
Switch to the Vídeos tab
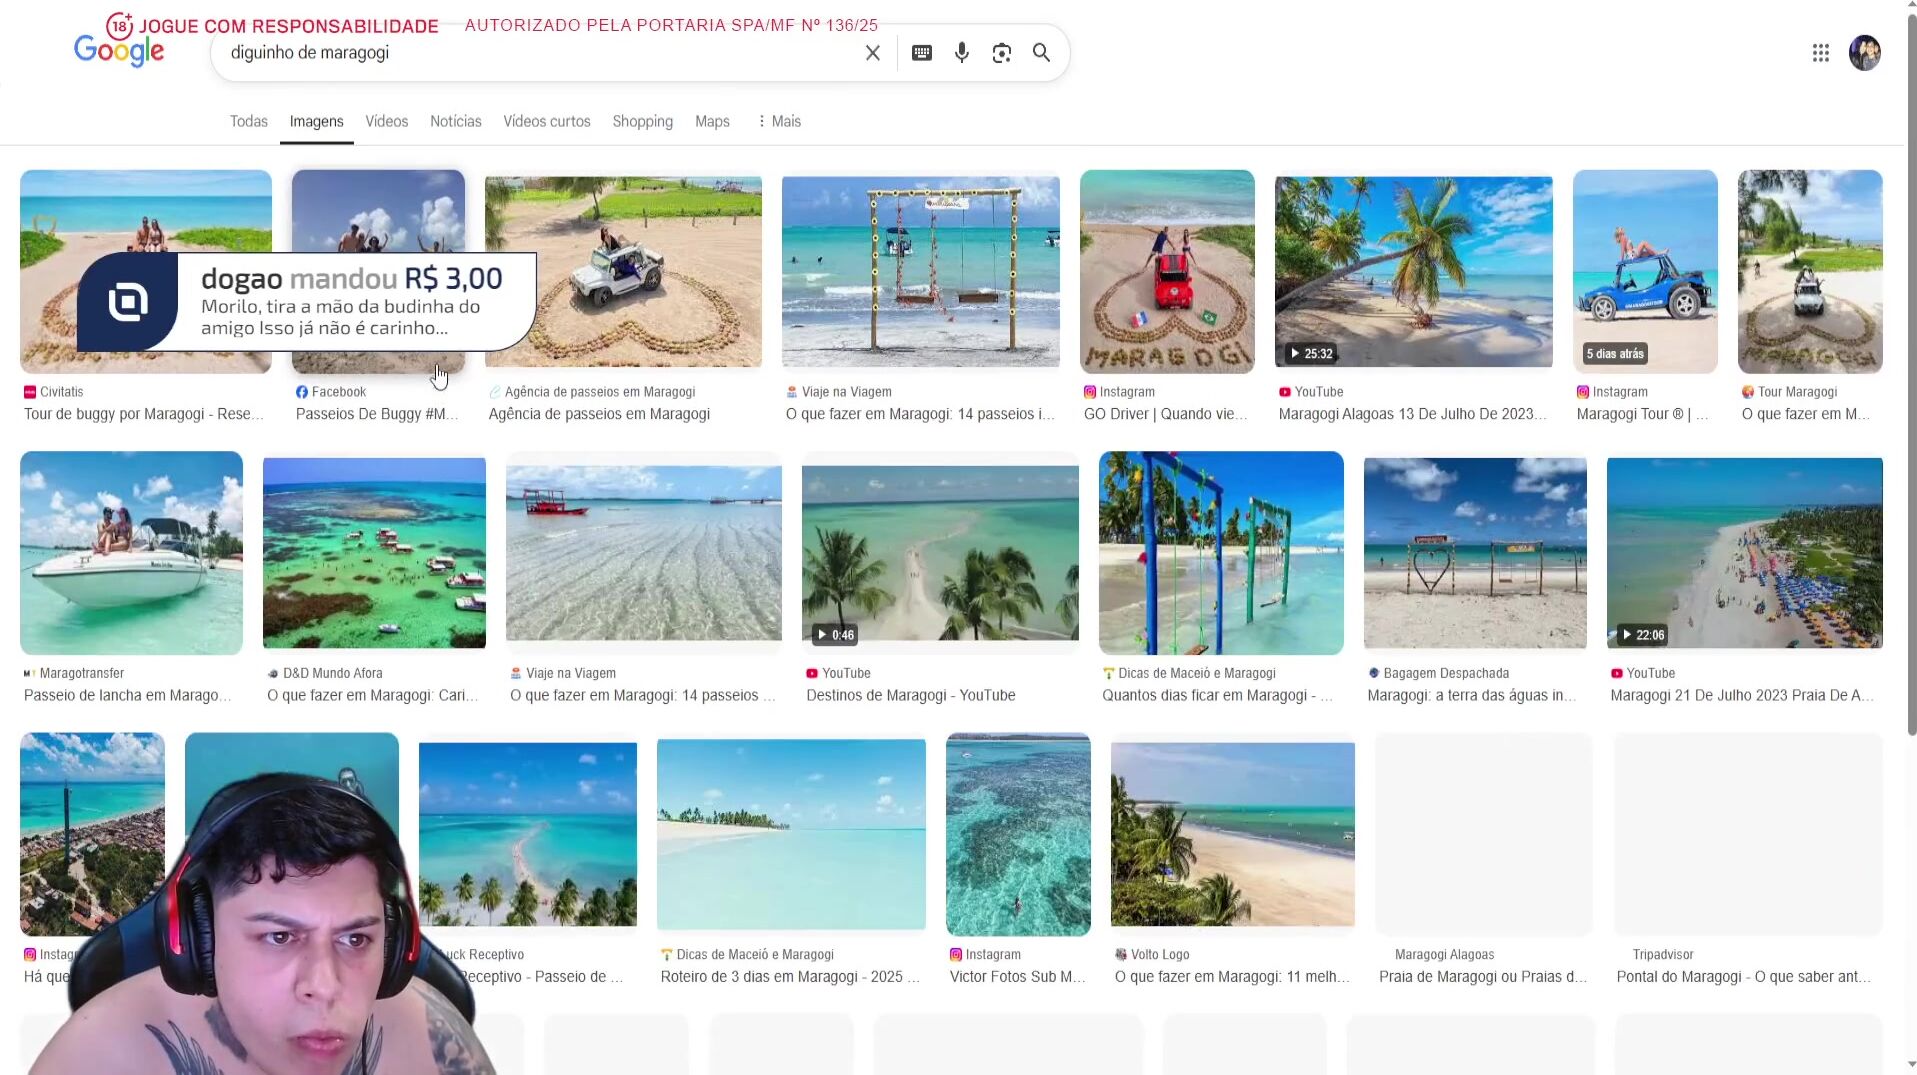386,121
